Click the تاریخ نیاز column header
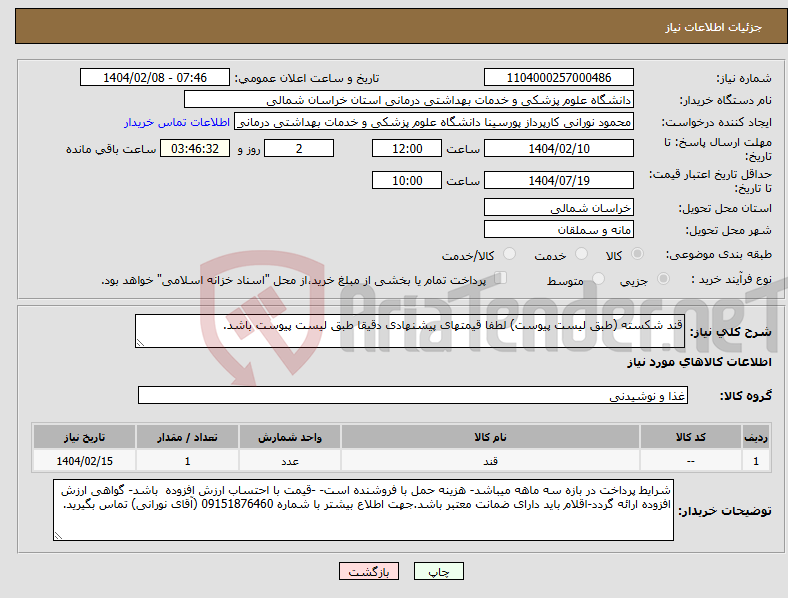Screen dimensions: 788x598 (84, 437)
